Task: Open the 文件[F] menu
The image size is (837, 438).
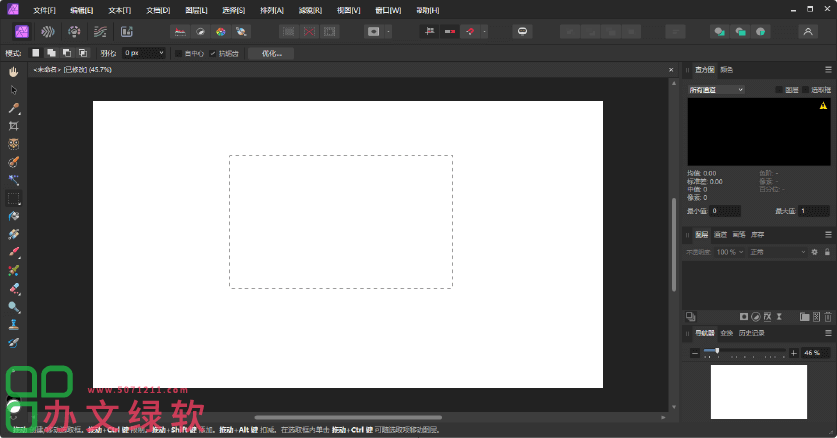Action: 44,10
